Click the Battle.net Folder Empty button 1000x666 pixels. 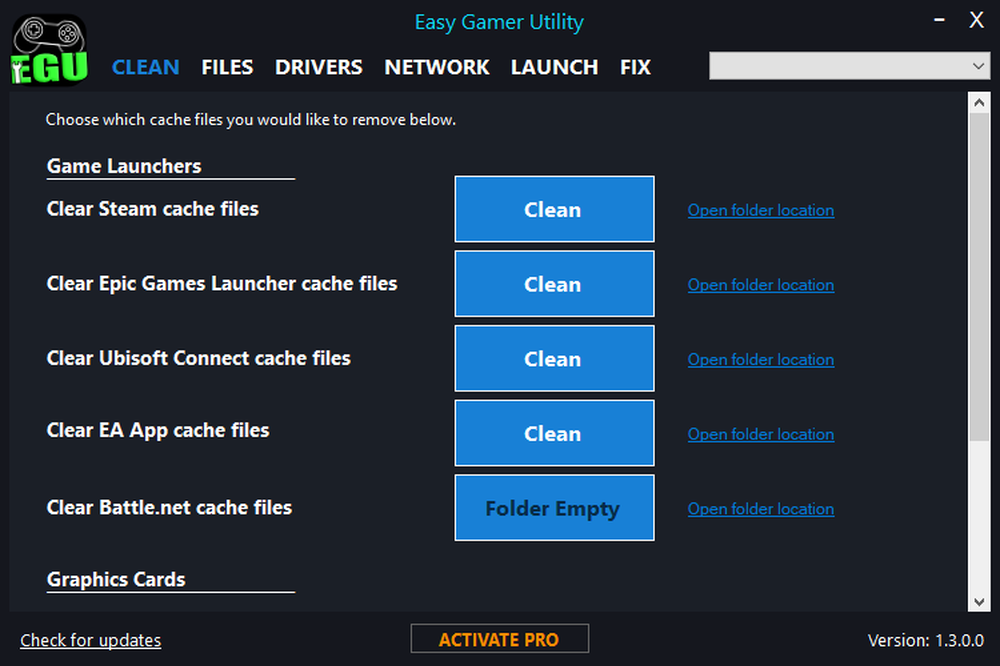coord(554,508)
